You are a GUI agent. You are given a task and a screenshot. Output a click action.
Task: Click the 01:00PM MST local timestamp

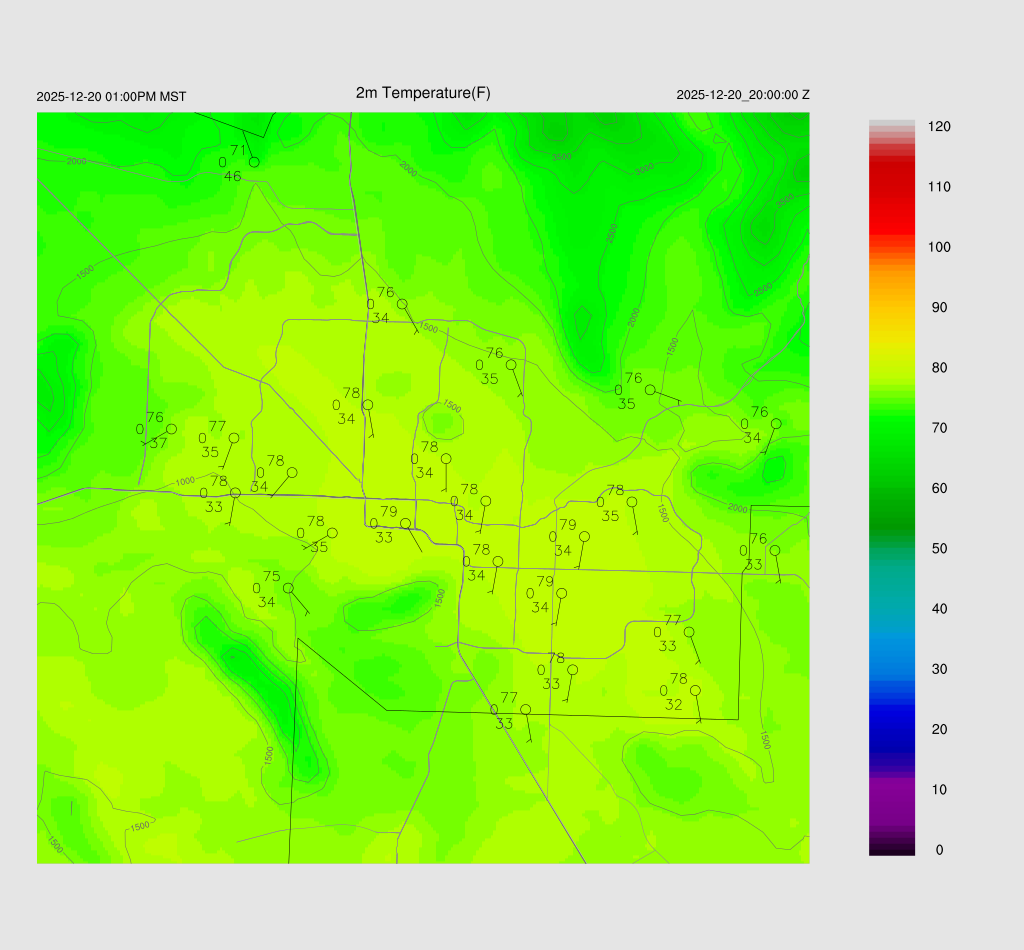pyautogui.click(x=111, y=97)
